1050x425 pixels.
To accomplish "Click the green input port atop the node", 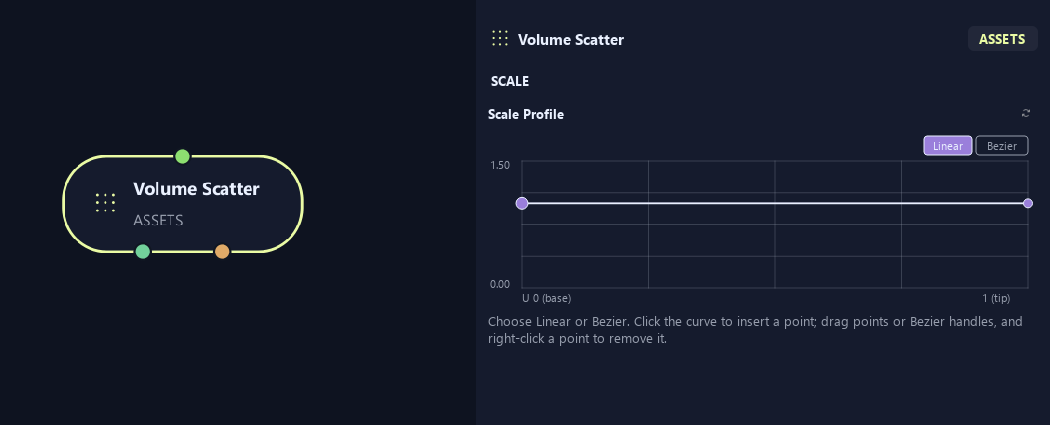I will pos(182,157).
